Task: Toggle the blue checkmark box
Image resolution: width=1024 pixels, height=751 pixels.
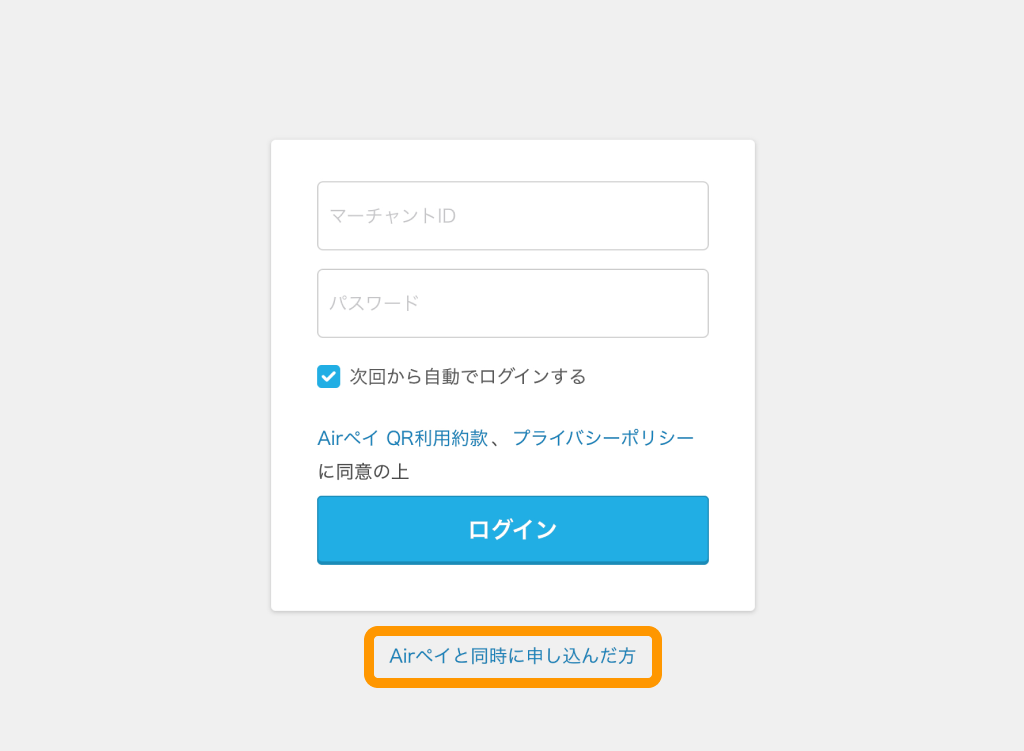Action: [x=329, y=376]
